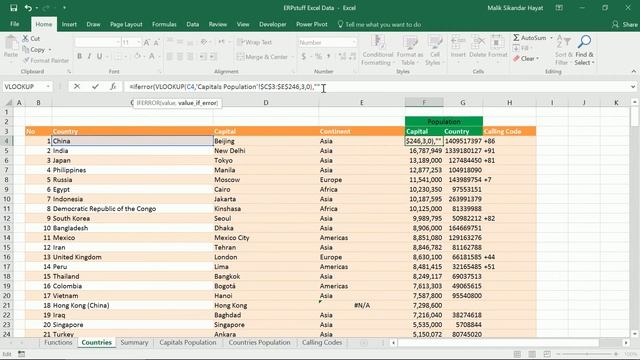
Task: Toggle italic formatting
Action: click(89, 56)
